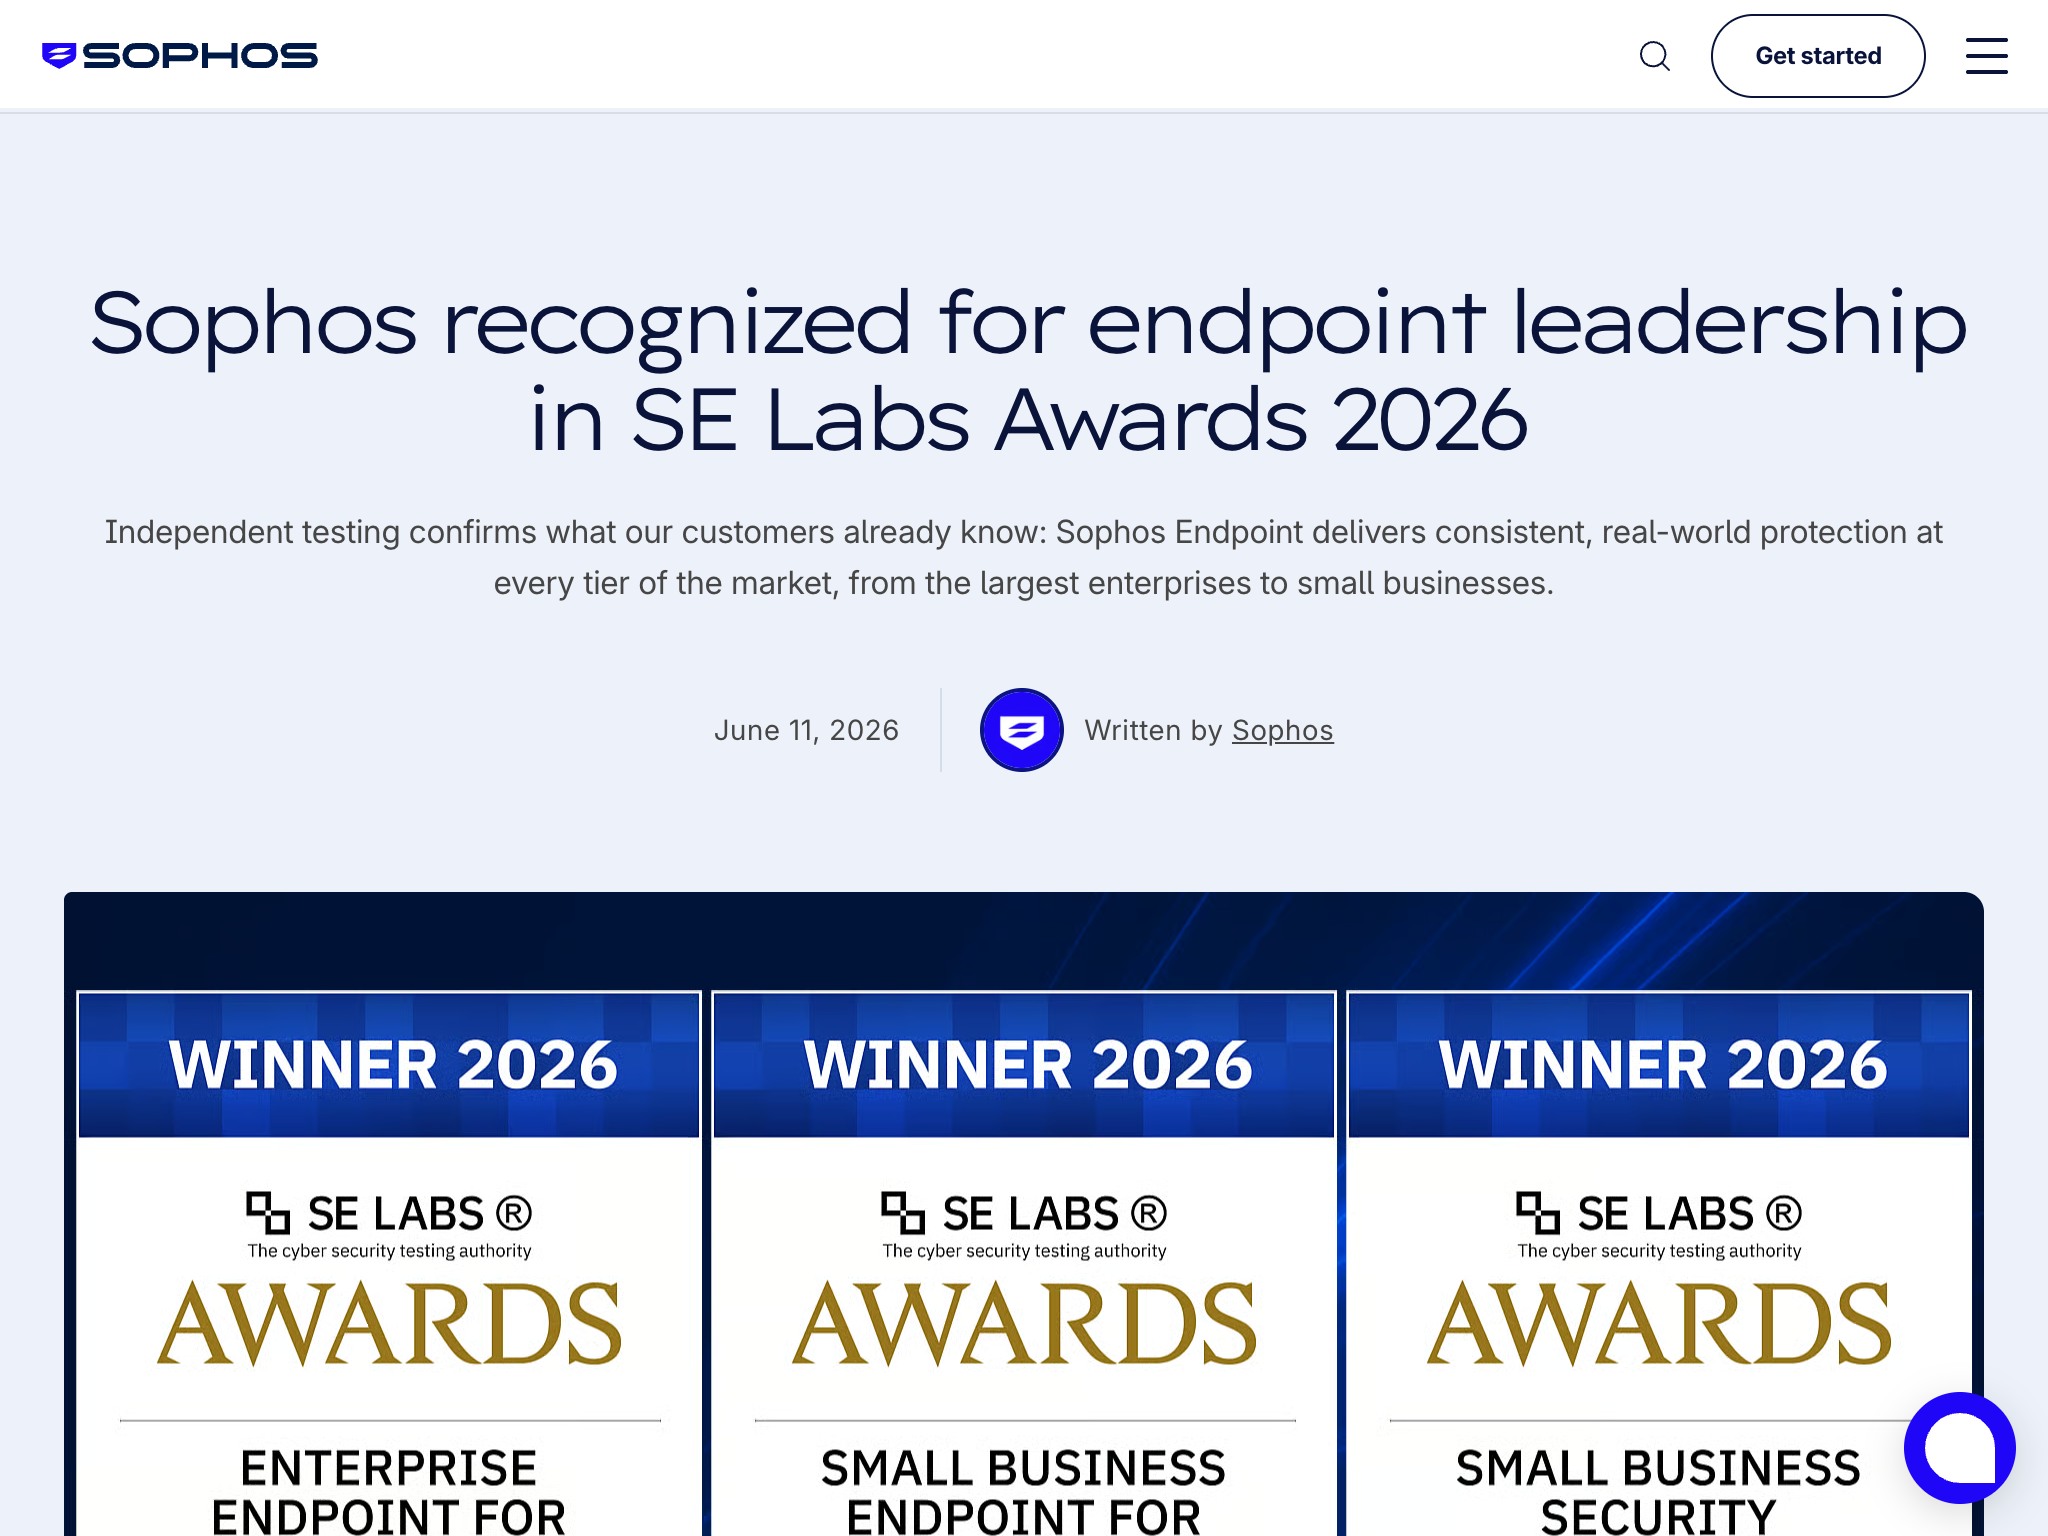The image size is (2048, 1536).
Task: Click the SE Labs logo on third badge
Action: click(1659, 1224)
